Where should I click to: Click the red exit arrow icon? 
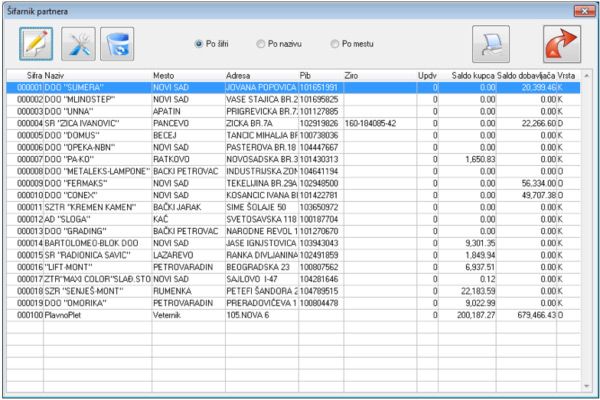coord(562,43)
